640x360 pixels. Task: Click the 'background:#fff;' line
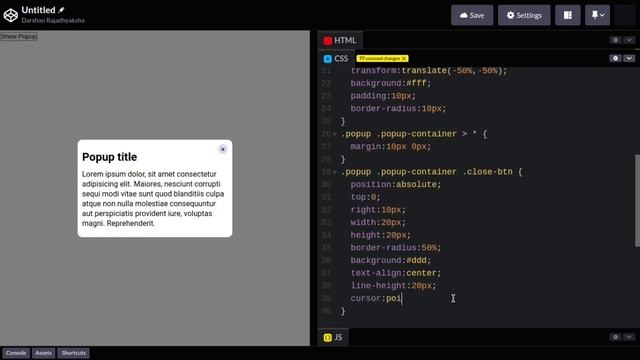(391, 83)
